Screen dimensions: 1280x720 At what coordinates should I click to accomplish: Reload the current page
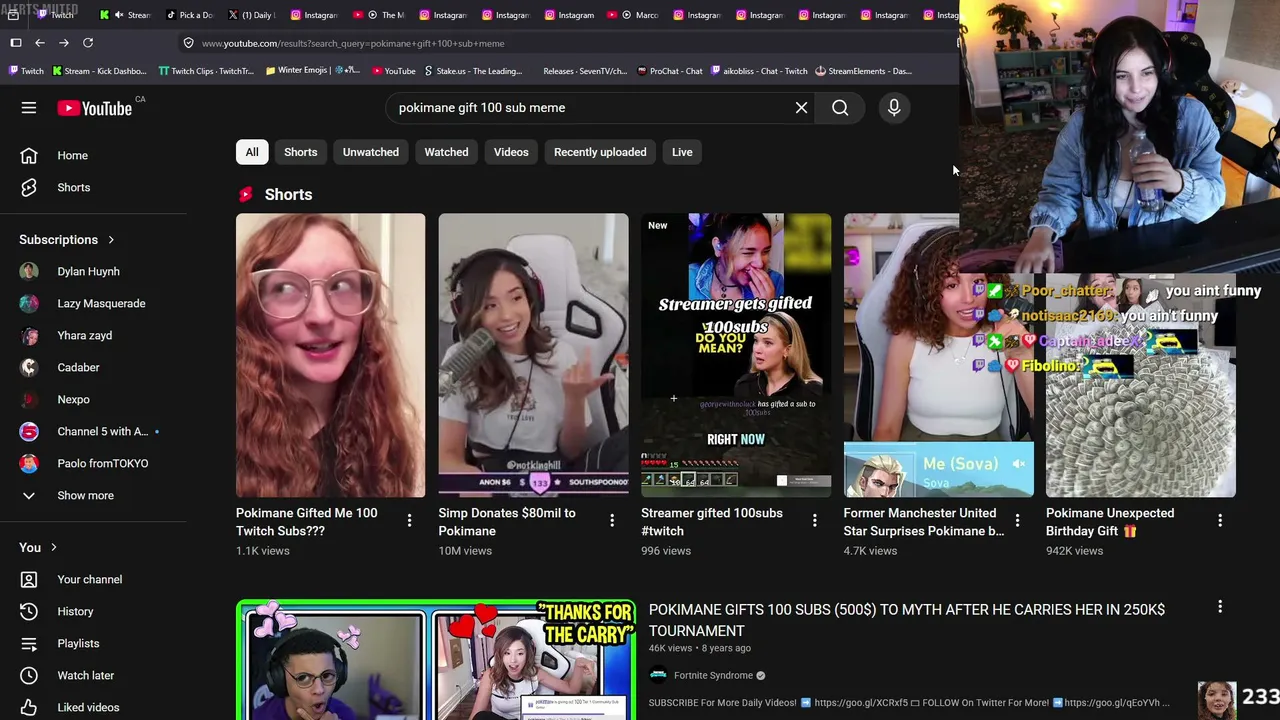pyautogui.click(x=88, y=43)
